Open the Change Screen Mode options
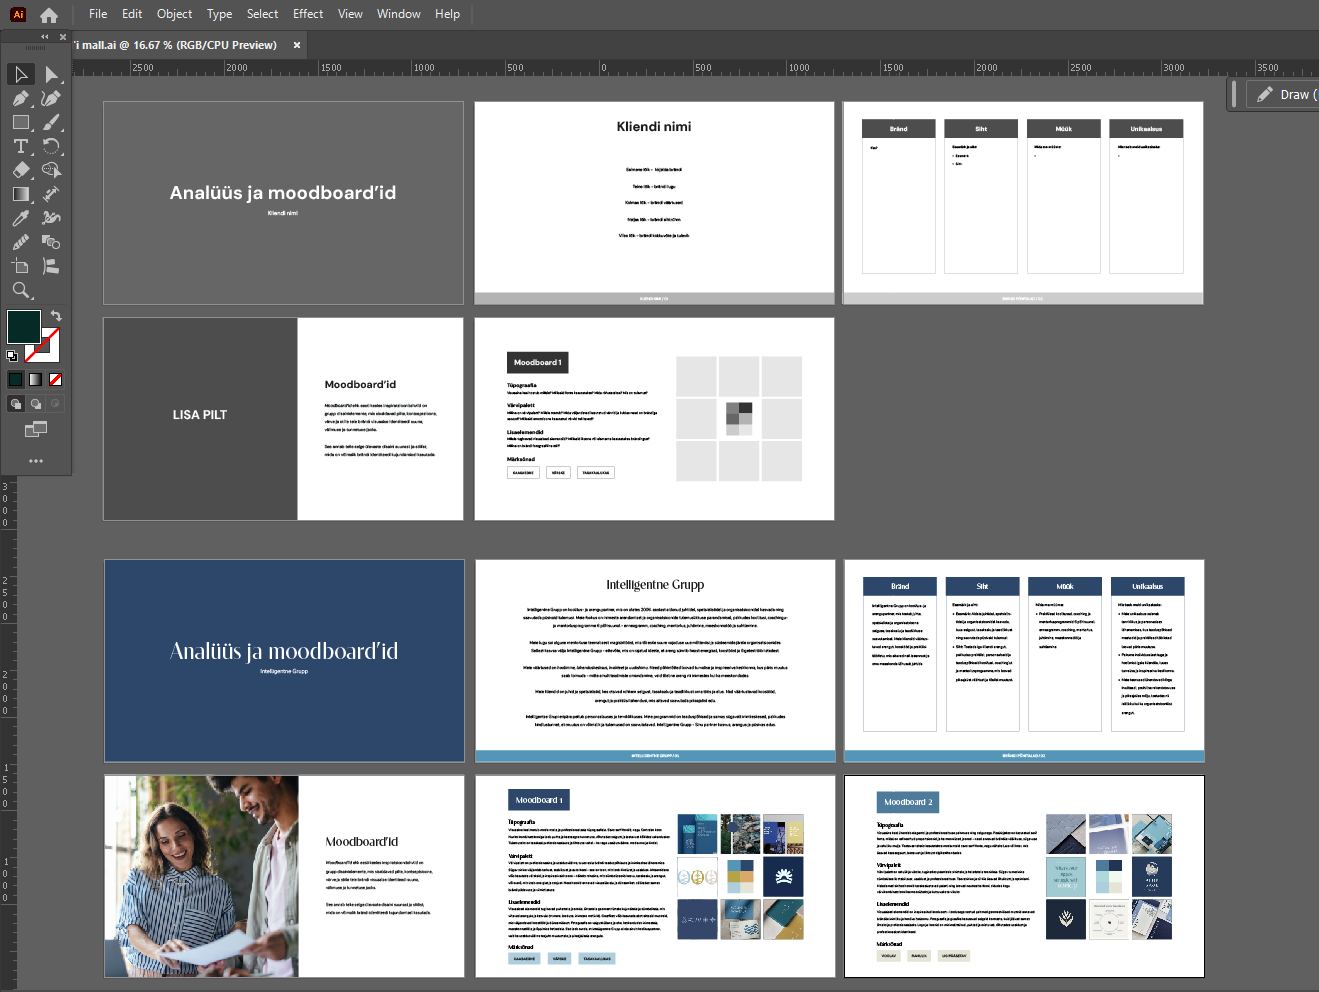The width and height of the screenshot is (1319, 992). [x=36, y=429]
